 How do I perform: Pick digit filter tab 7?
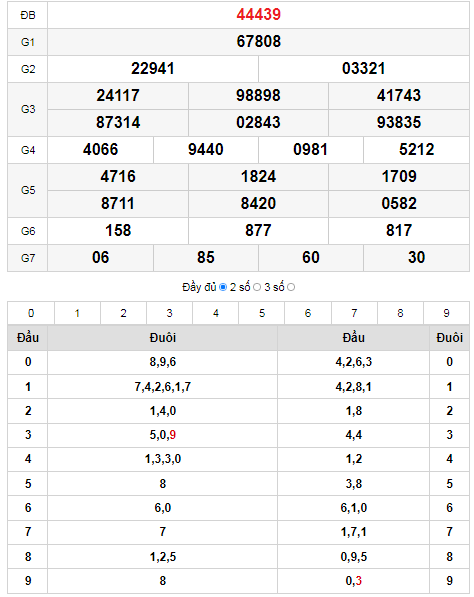[354, 313]
